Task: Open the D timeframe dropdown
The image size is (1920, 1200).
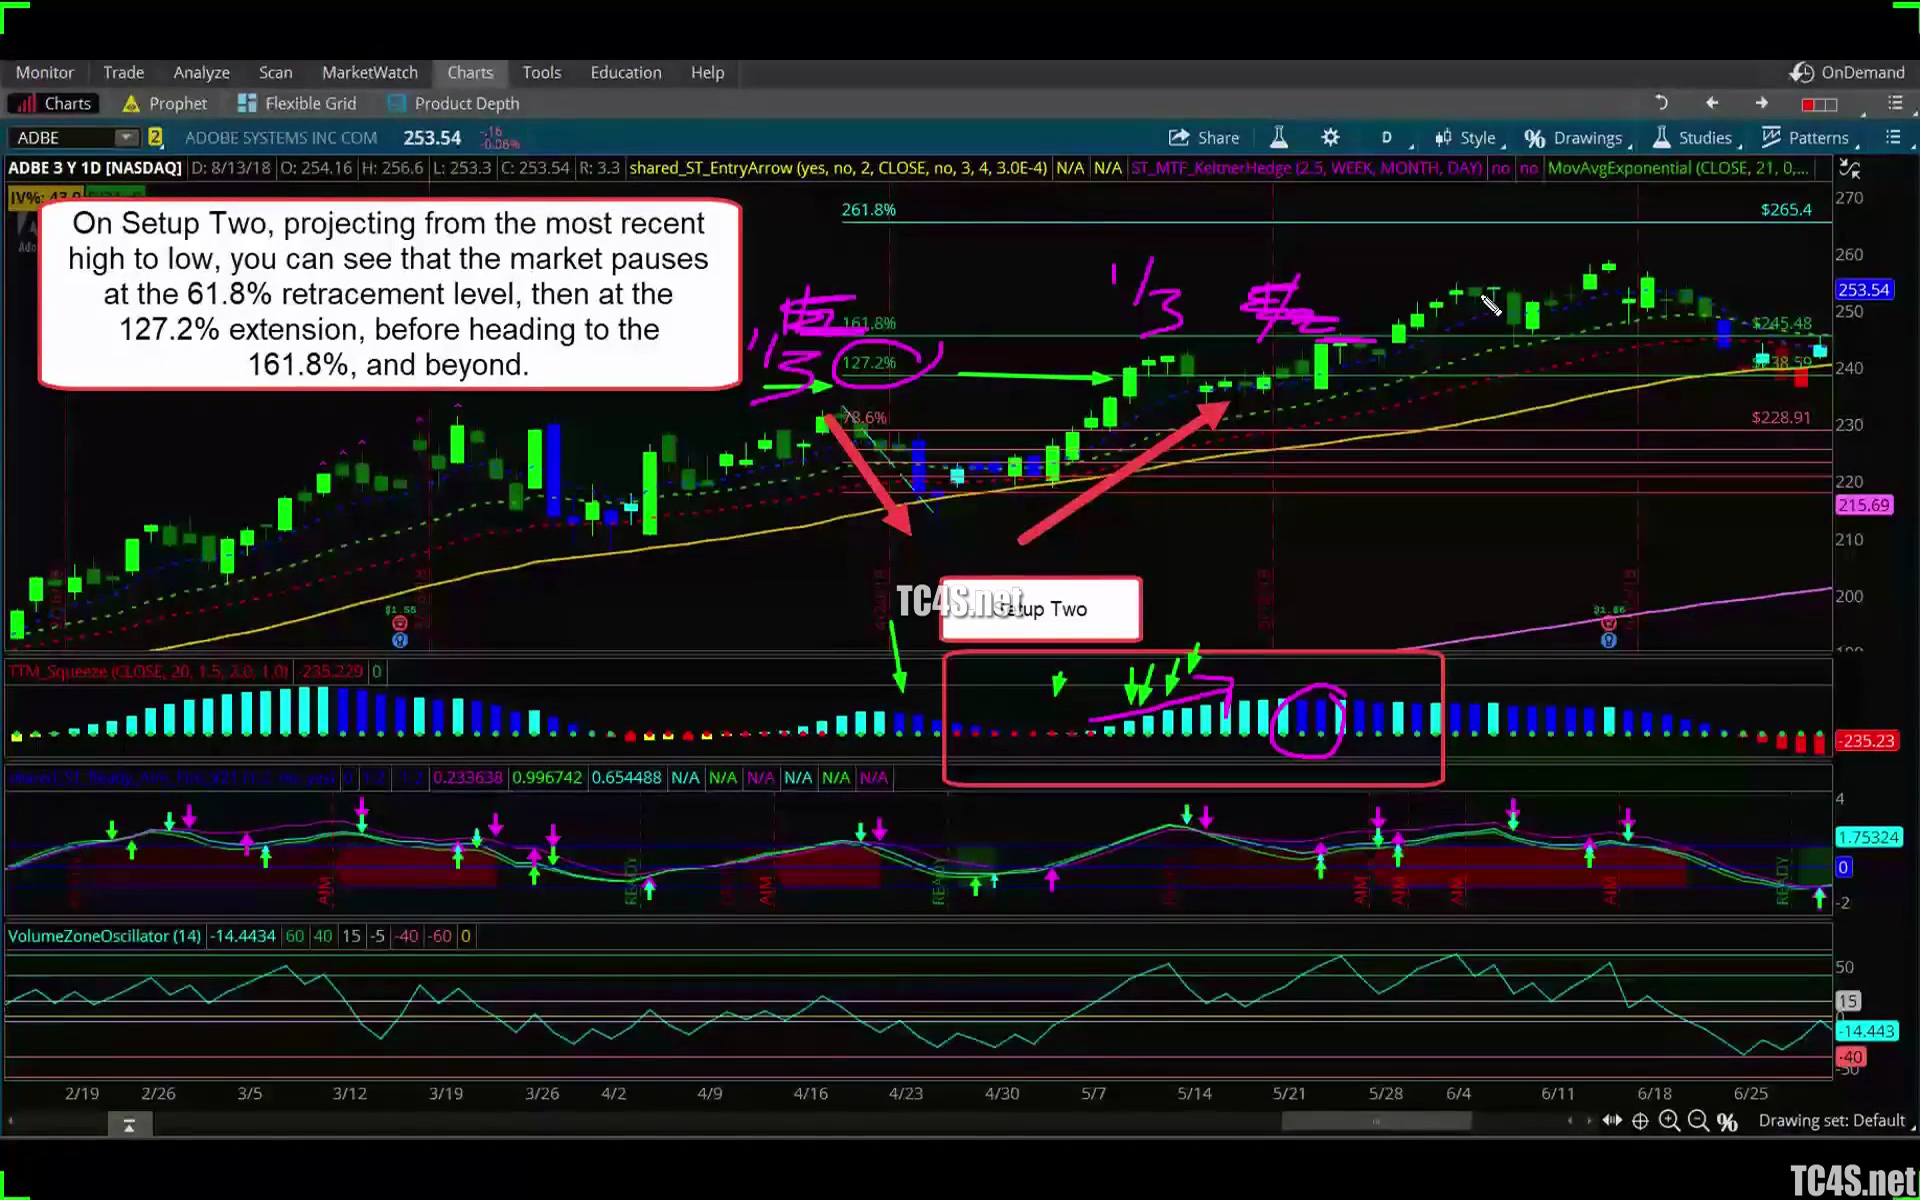Action: click(1391, 138)
